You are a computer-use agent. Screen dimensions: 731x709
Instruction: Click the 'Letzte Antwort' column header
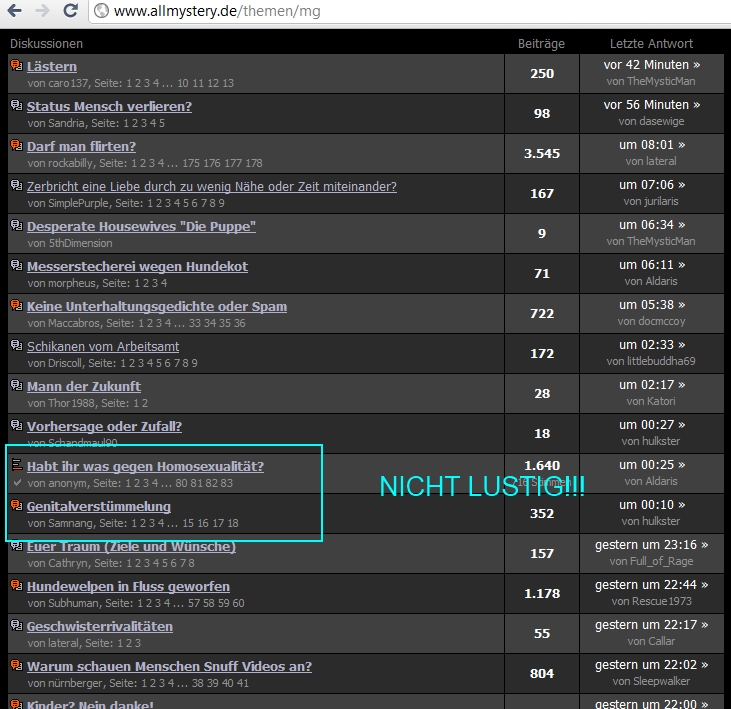pos(651,44)
